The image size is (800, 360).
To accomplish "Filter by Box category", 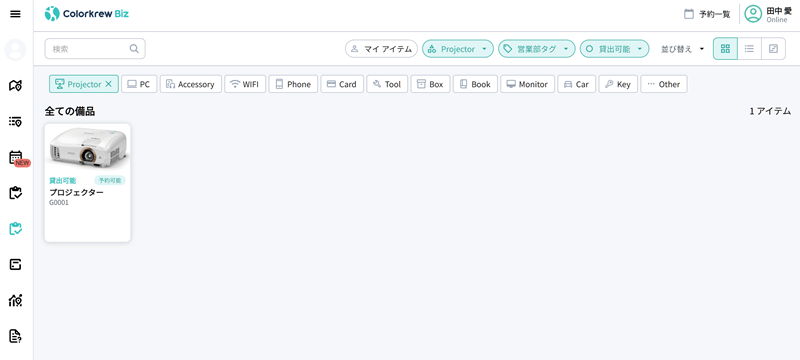I will (431, 84).
